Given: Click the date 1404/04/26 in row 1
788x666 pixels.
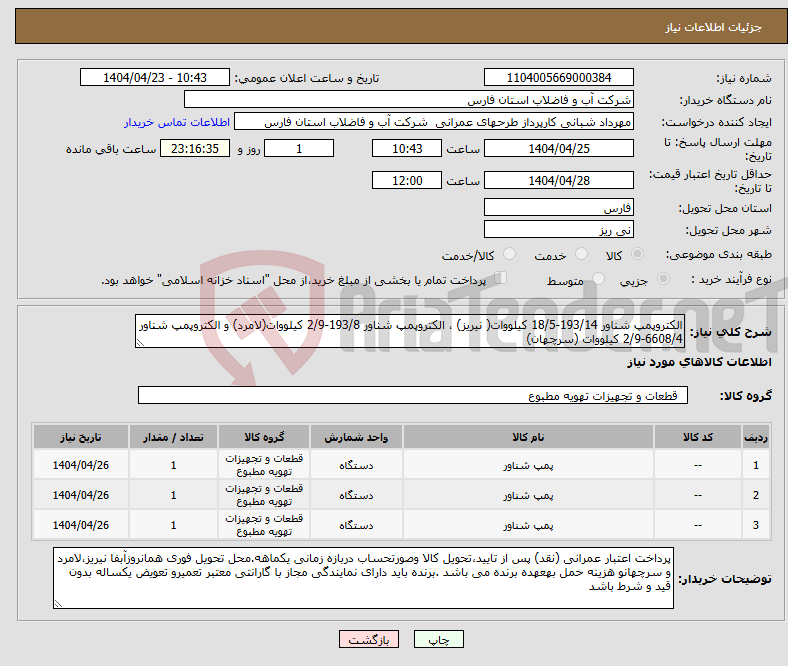Looking at the screenshot, I should pos(81,465).
